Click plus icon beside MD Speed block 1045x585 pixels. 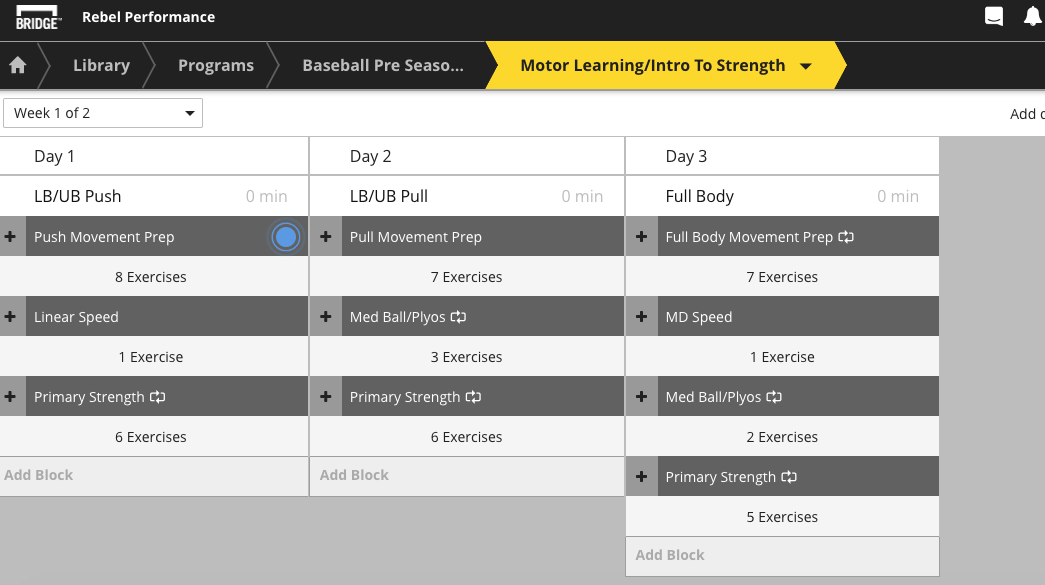click(x=642, y=317)
